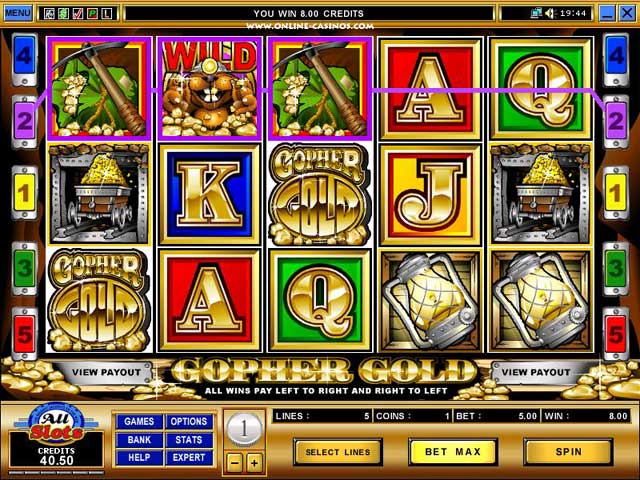
Task: Open the left View Payout panel
Action: coord(106,372)
